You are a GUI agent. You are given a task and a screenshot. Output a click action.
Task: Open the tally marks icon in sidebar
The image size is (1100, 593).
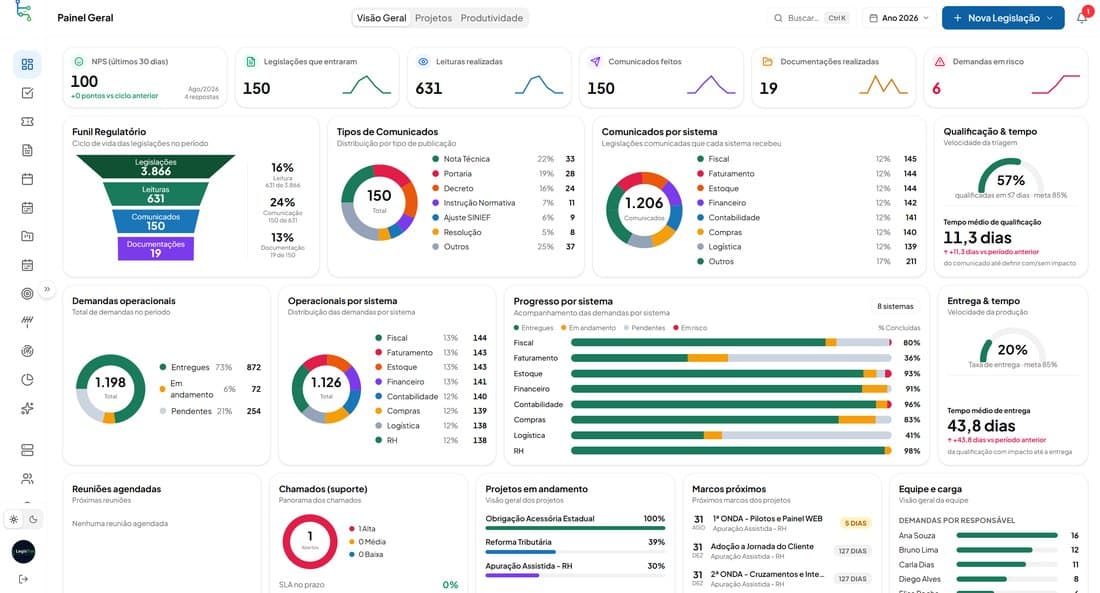pos(27,322)
